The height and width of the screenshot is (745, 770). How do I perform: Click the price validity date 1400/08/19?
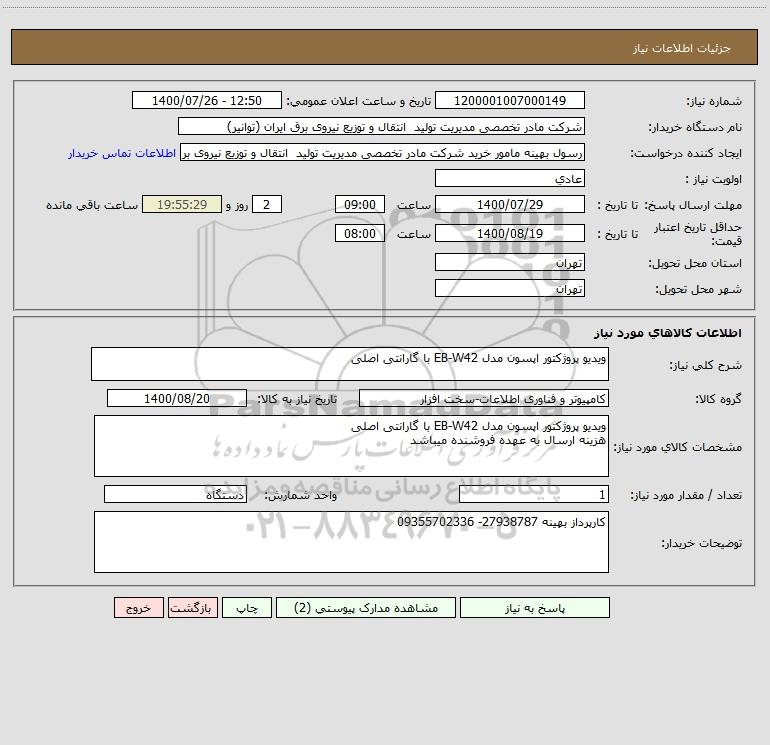click(510, 233)
